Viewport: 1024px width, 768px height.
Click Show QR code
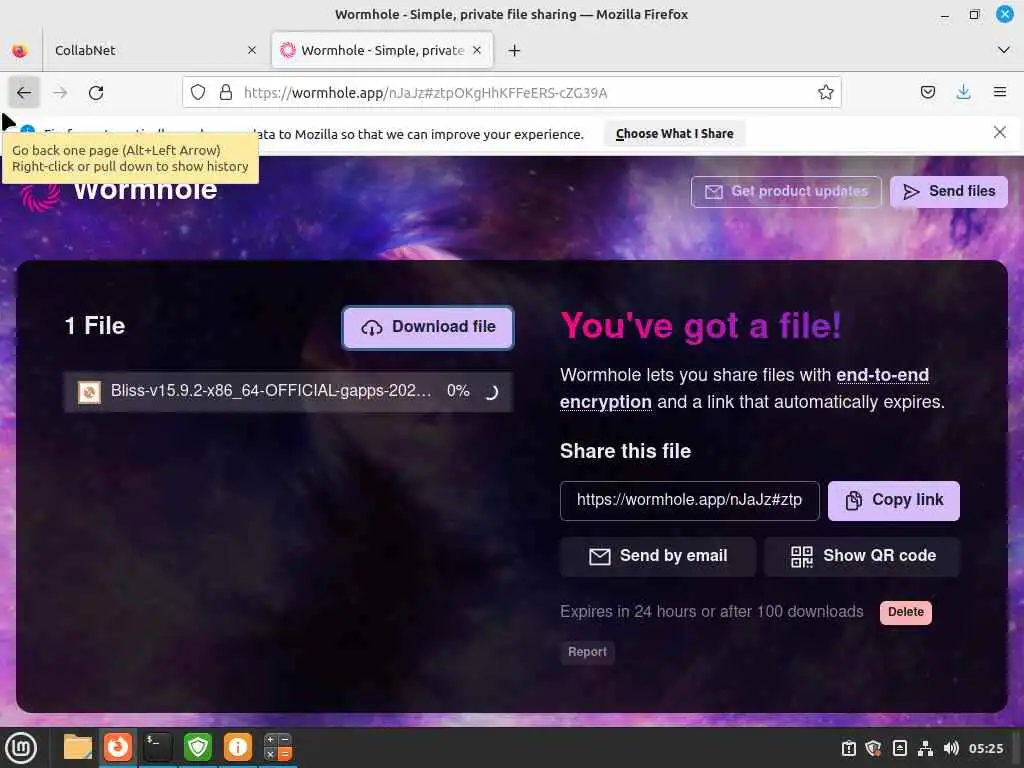click(863, 556)
